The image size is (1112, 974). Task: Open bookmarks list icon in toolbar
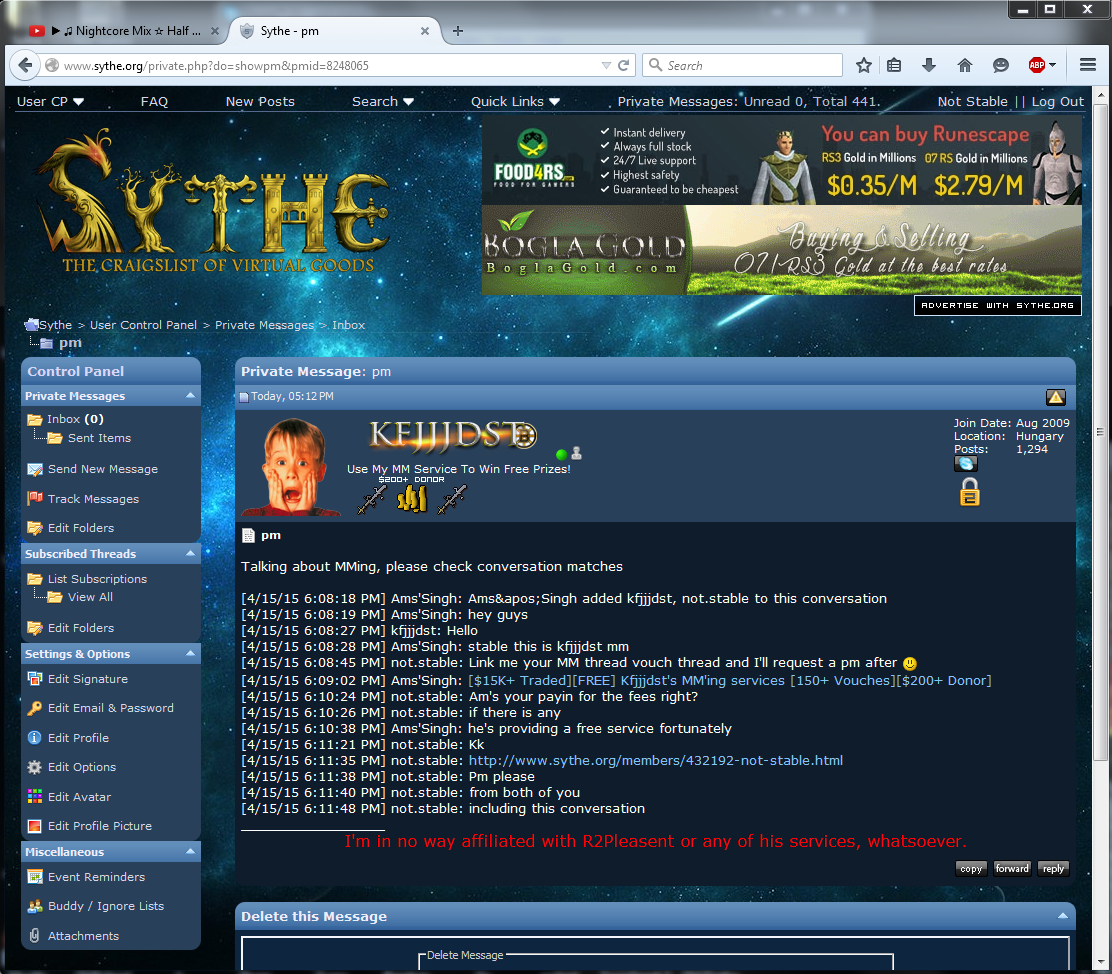(x=894, y=65)
